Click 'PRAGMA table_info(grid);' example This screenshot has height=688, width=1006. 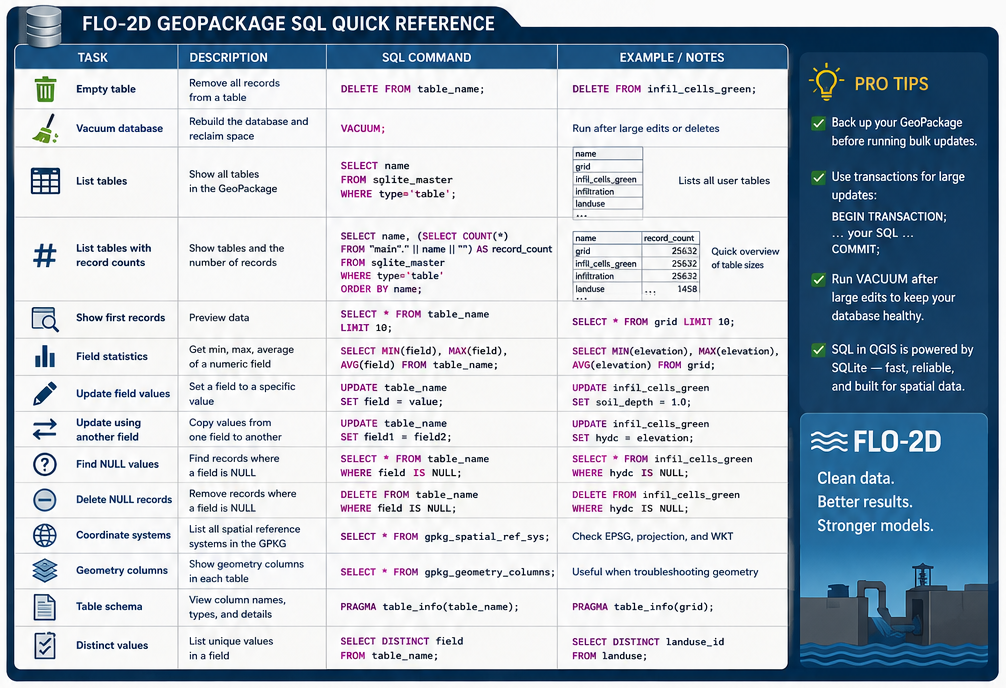tap(642, 606)
